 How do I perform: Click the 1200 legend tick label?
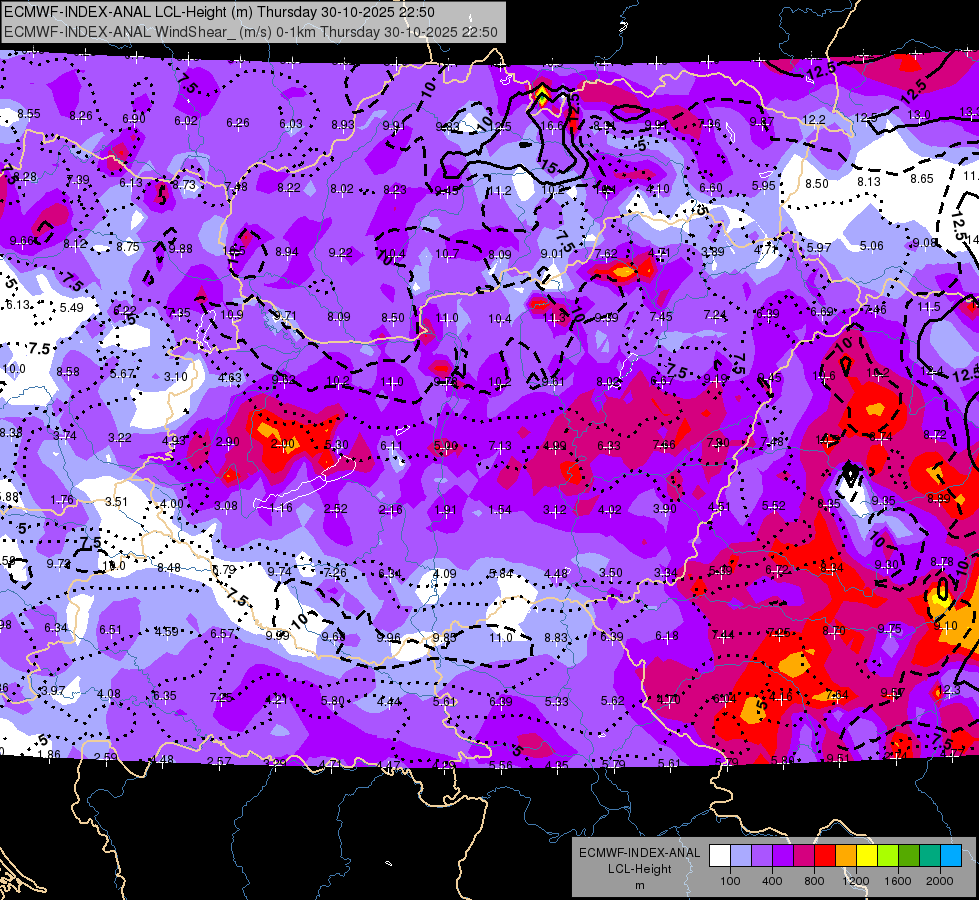(856, 881)
